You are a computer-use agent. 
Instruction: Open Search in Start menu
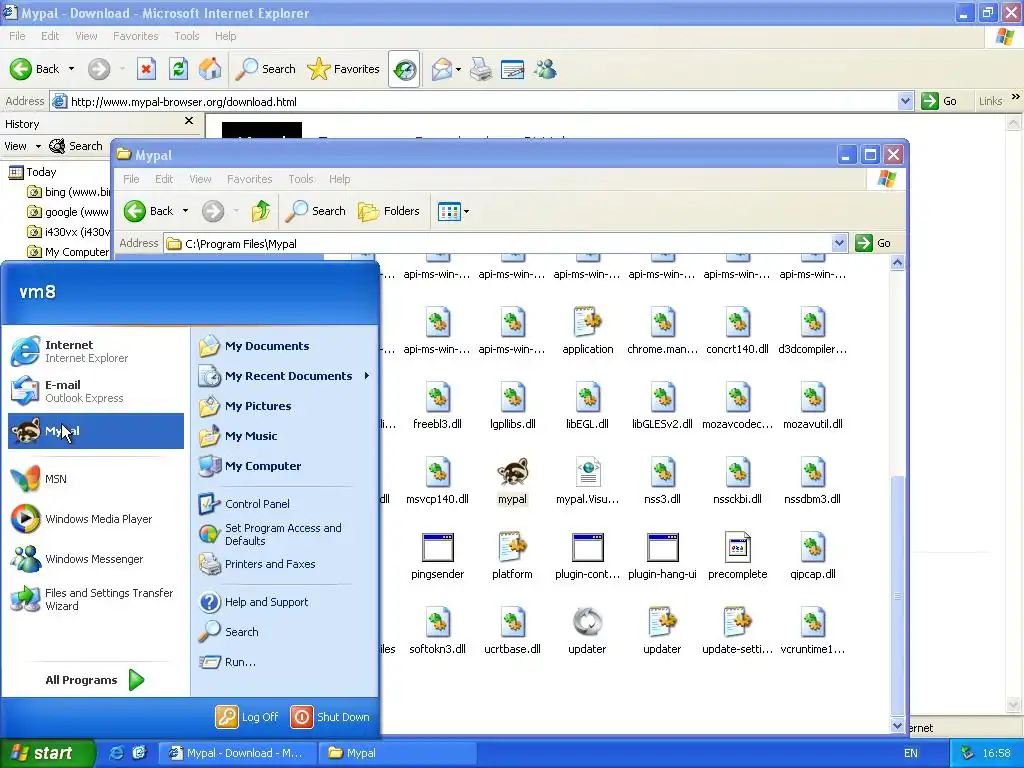pos(285,632)
